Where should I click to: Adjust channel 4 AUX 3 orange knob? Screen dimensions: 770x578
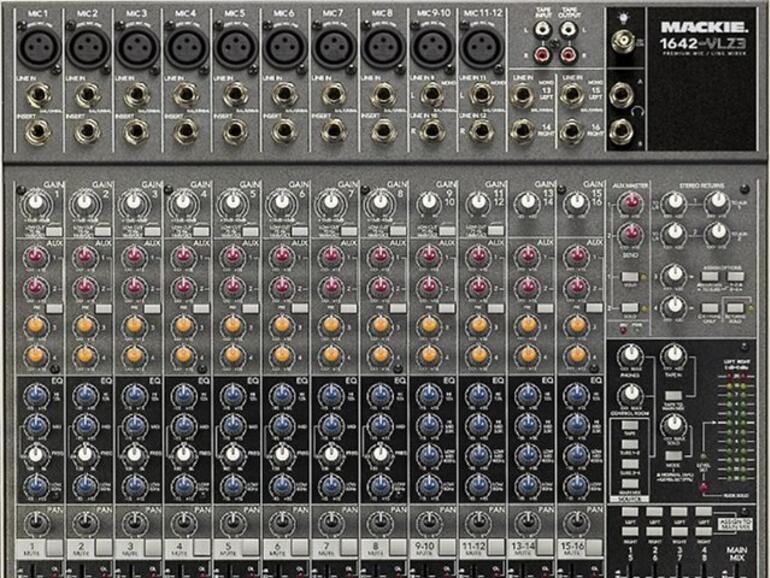[184, 325]
